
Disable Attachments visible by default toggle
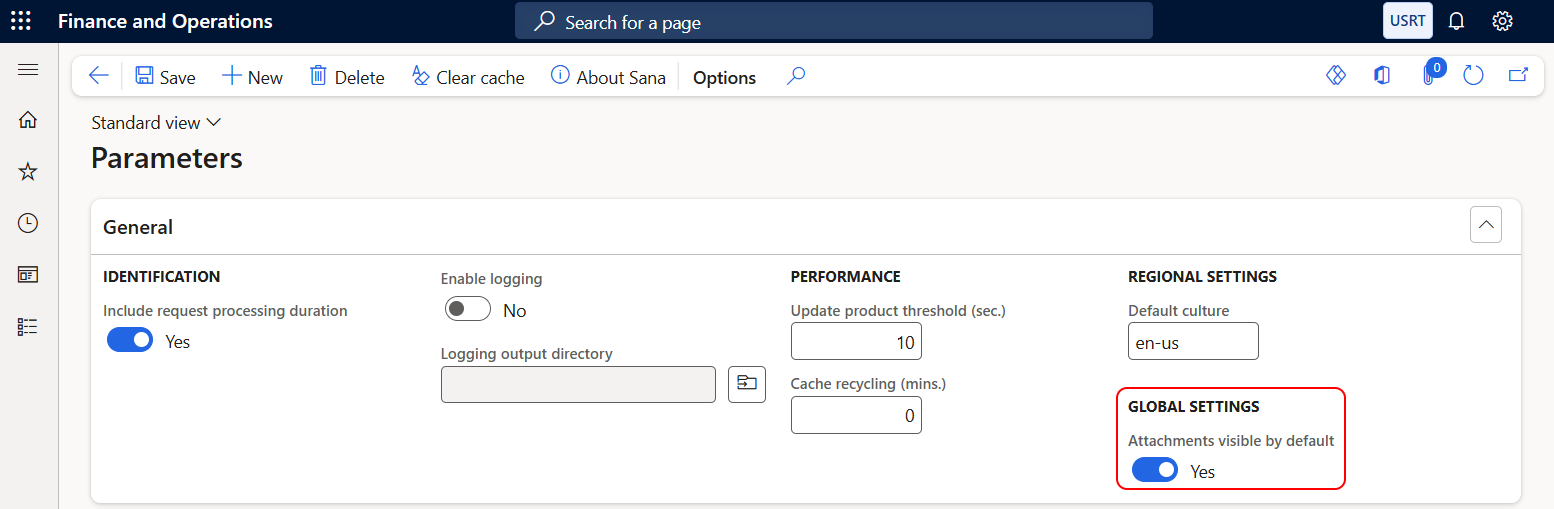[x=1155, y=470]
